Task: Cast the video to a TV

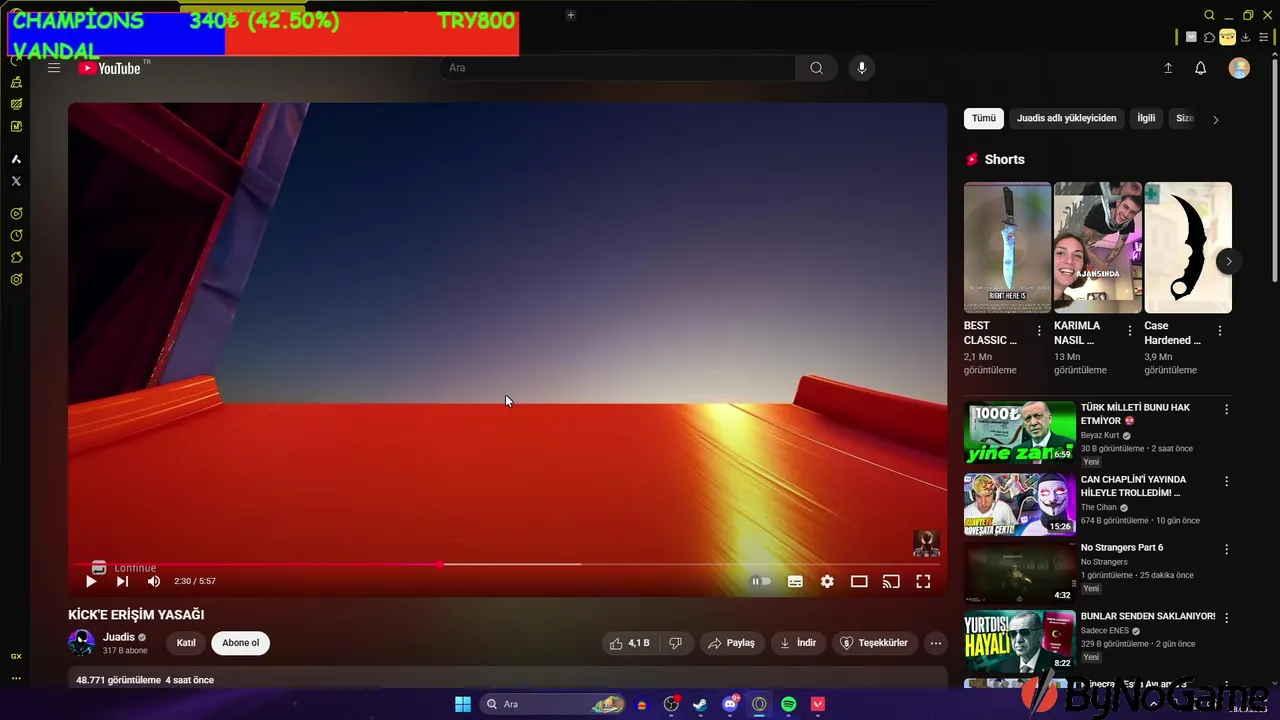Action: [x=891, y=581]
